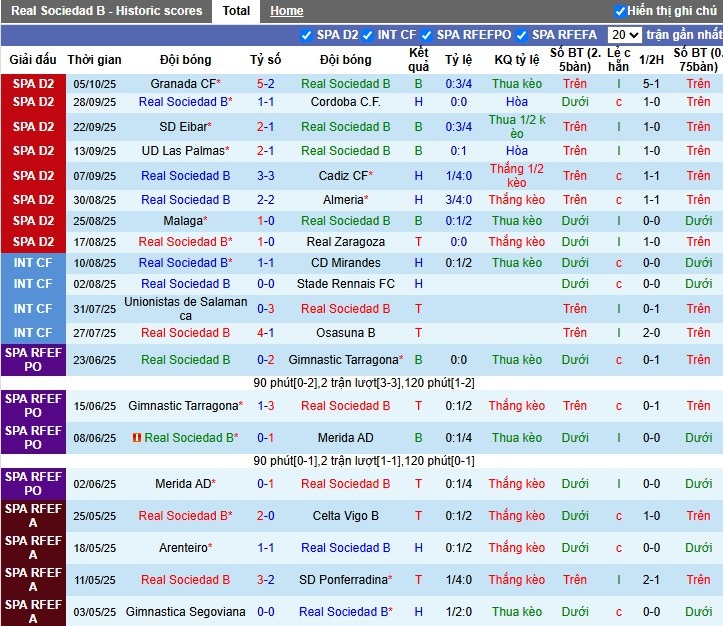Click the Gimnastica Segoviana team link
Image resolution: width=723 pixels, height=626 pixels.
click(185, 612)
